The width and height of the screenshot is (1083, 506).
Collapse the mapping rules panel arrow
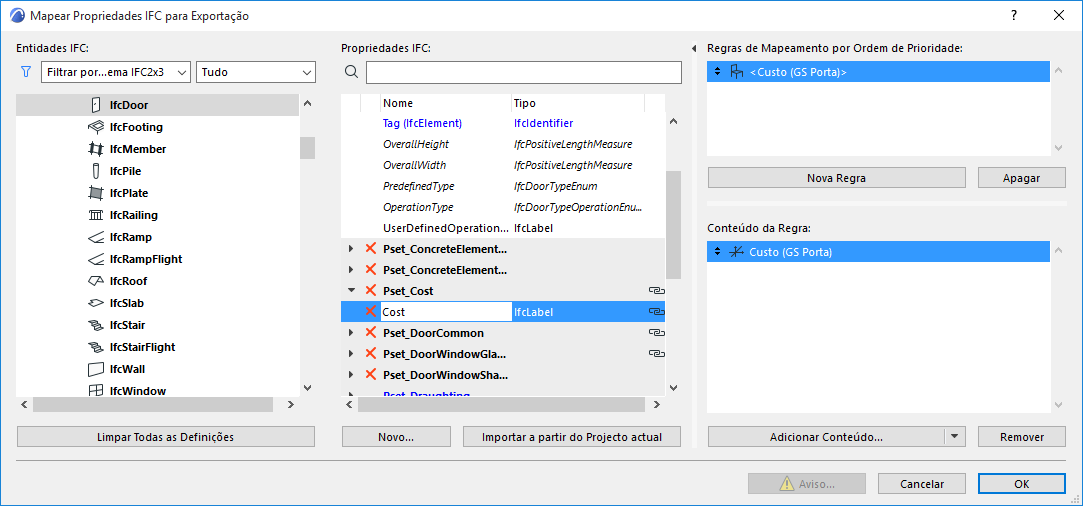(693, 49)
